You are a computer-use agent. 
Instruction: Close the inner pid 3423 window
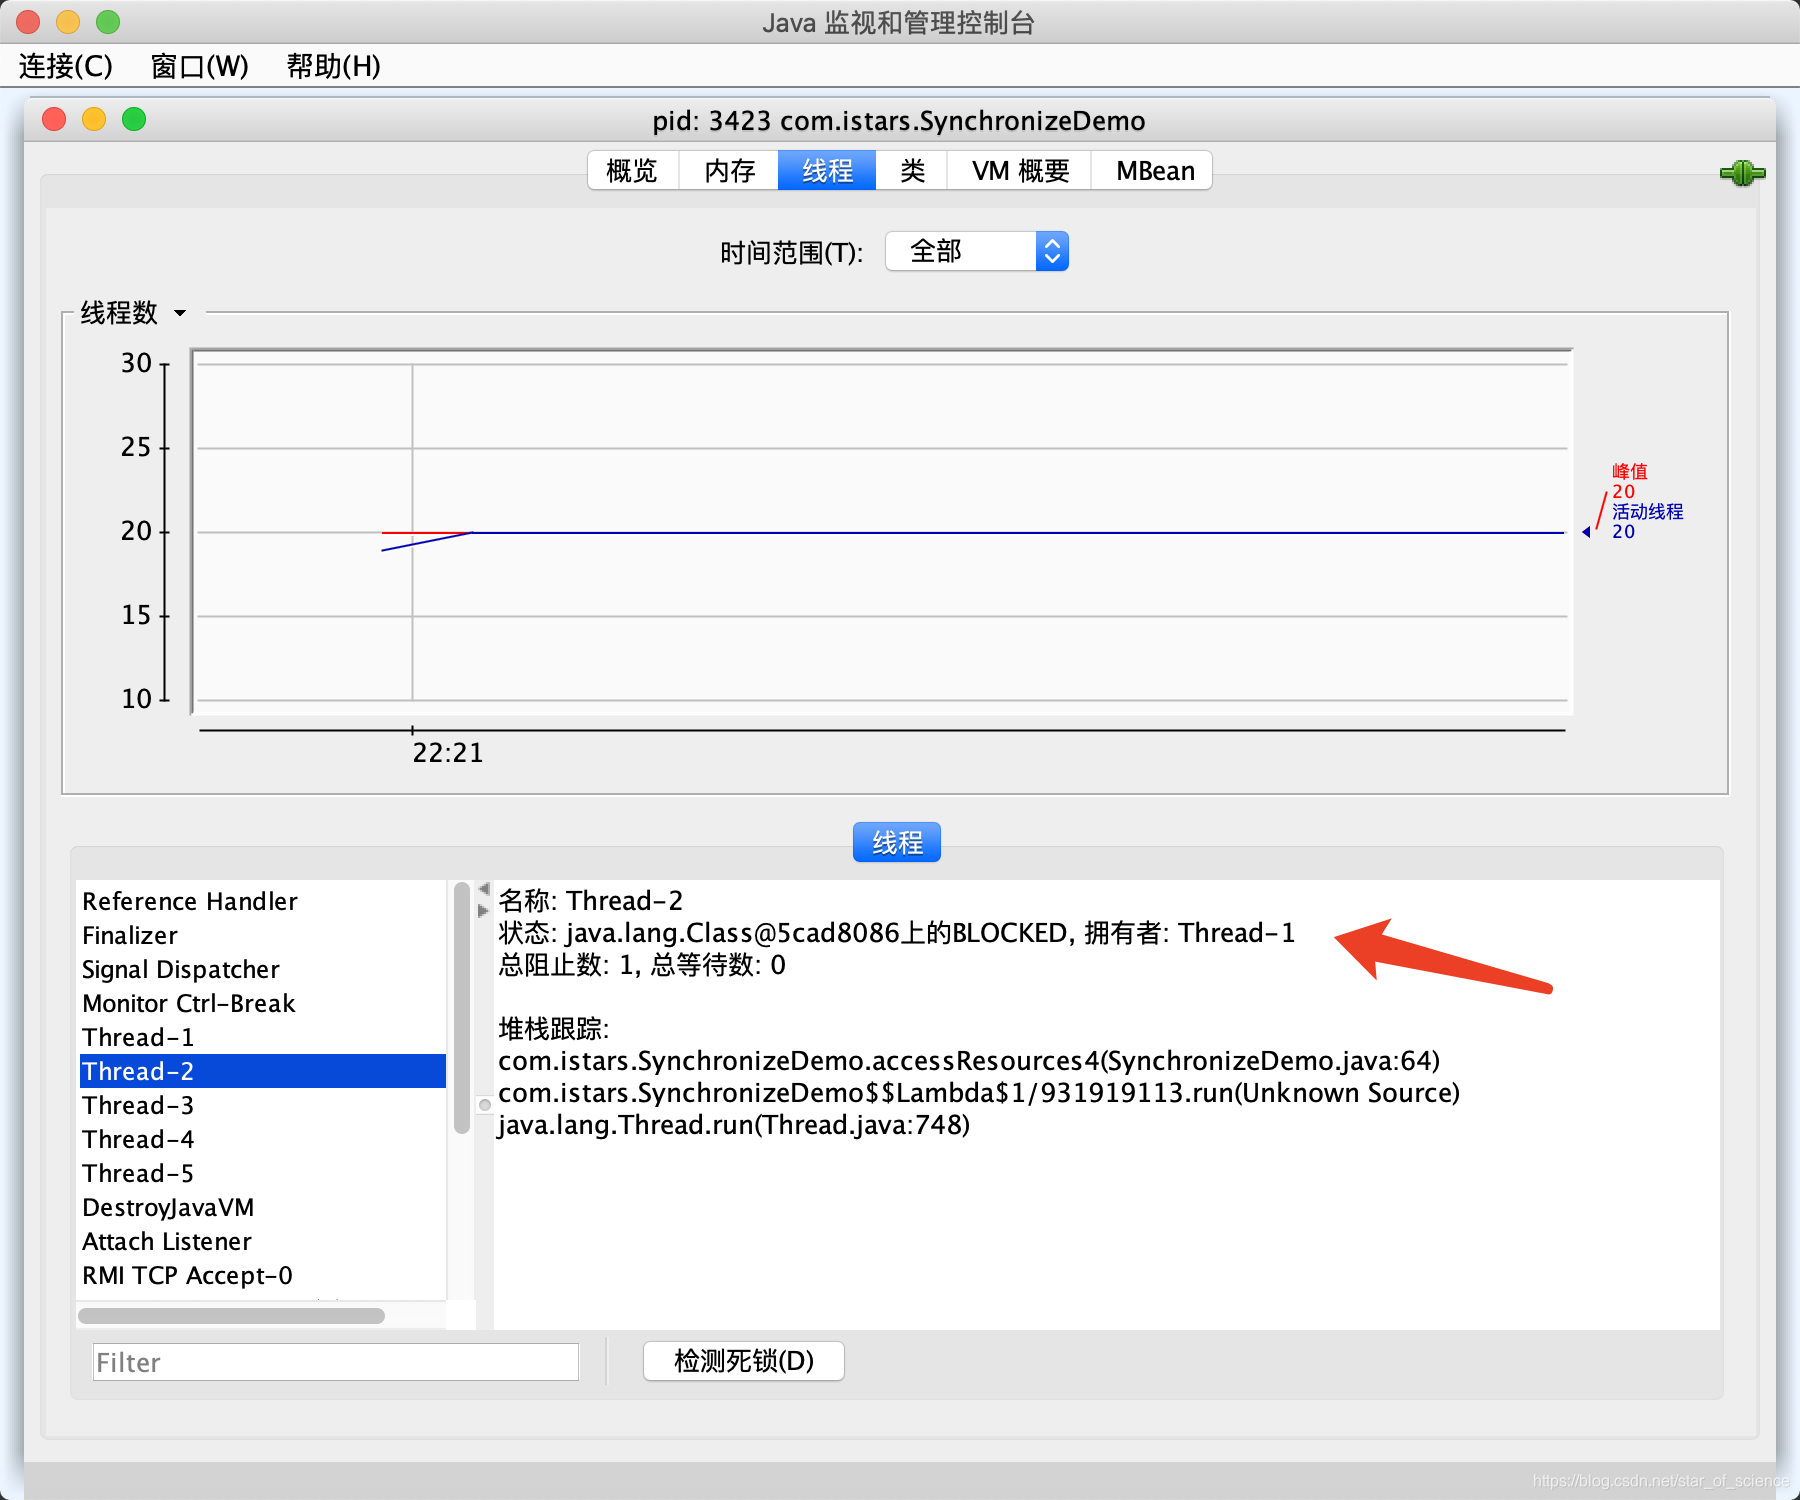click(x=54, y=120)
